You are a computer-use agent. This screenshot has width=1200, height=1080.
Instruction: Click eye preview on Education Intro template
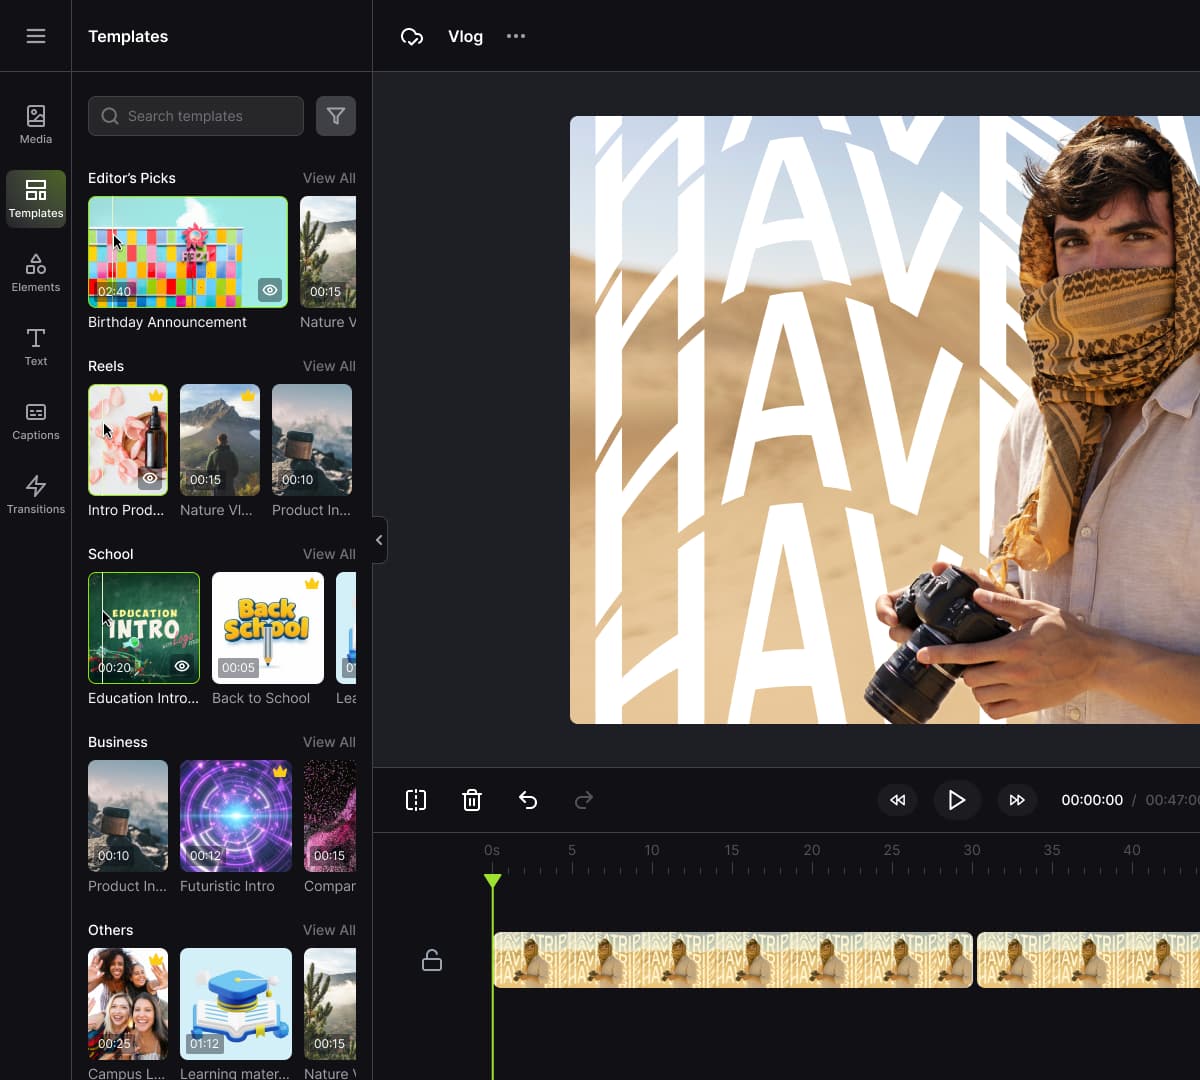[x=182, y=666]
